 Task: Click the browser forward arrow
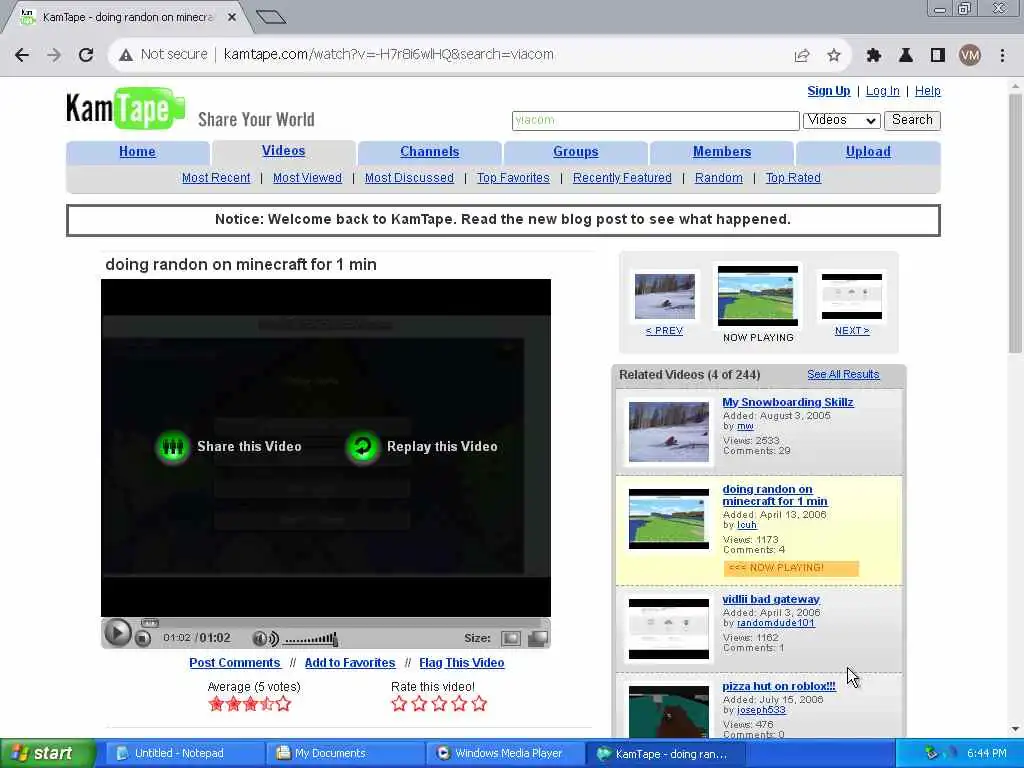tap(54, 55)
